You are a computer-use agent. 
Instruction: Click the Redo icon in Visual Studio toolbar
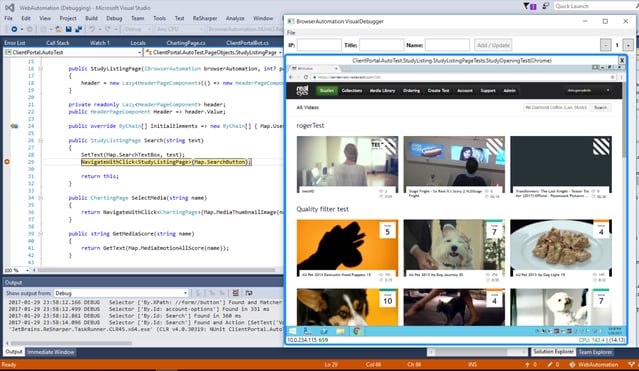(108, 29)
